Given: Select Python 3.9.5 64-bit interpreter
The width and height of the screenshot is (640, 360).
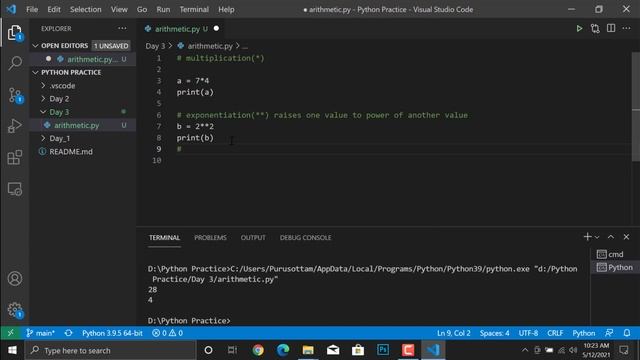Looking at the screenshot, I should pos(112,333).
